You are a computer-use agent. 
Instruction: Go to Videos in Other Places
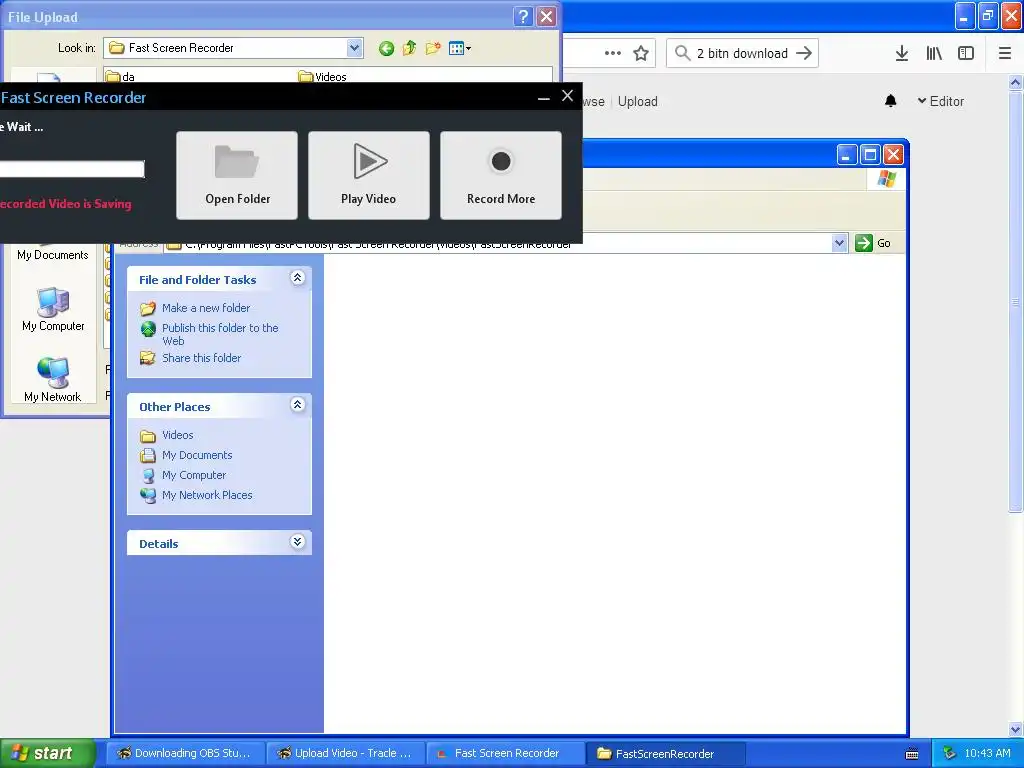(177, 435)
